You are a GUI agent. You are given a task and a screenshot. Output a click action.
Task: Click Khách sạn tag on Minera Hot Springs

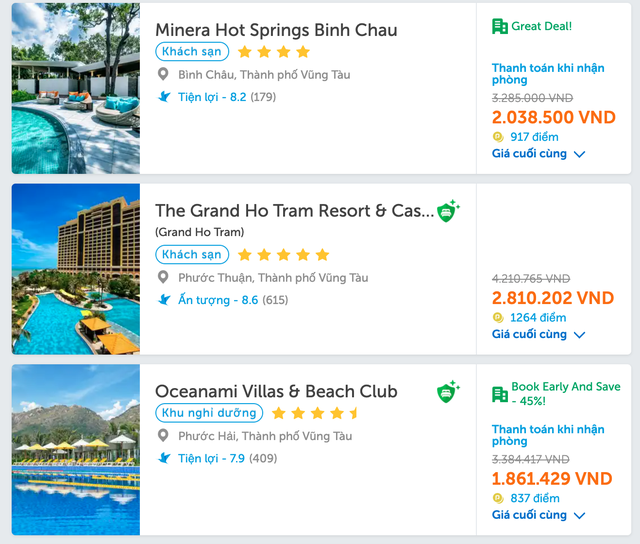[192, 52]
